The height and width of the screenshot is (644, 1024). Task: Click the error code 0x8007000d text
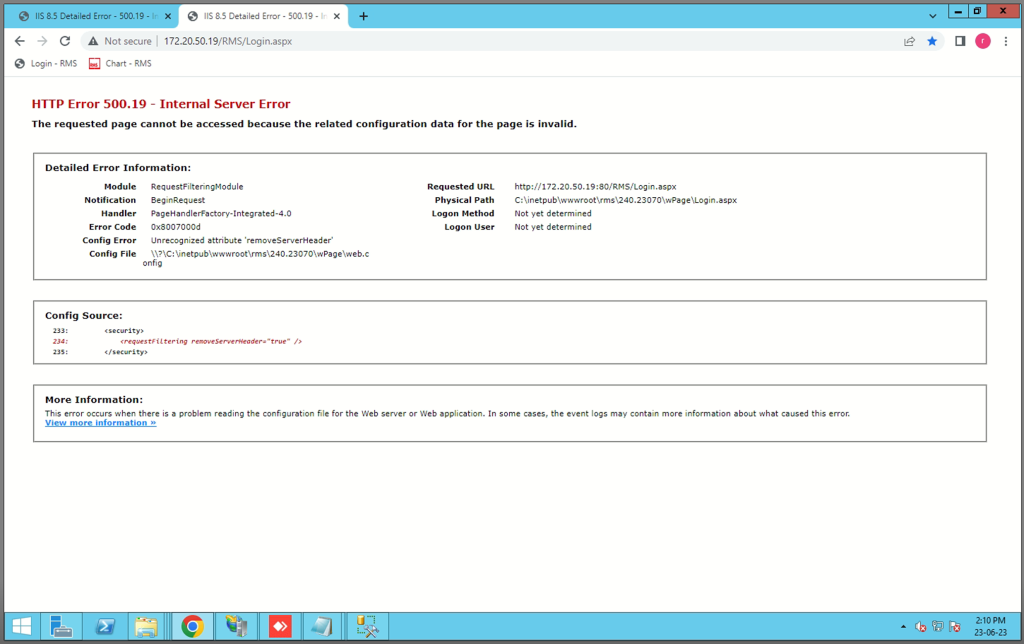pos(176,227)
